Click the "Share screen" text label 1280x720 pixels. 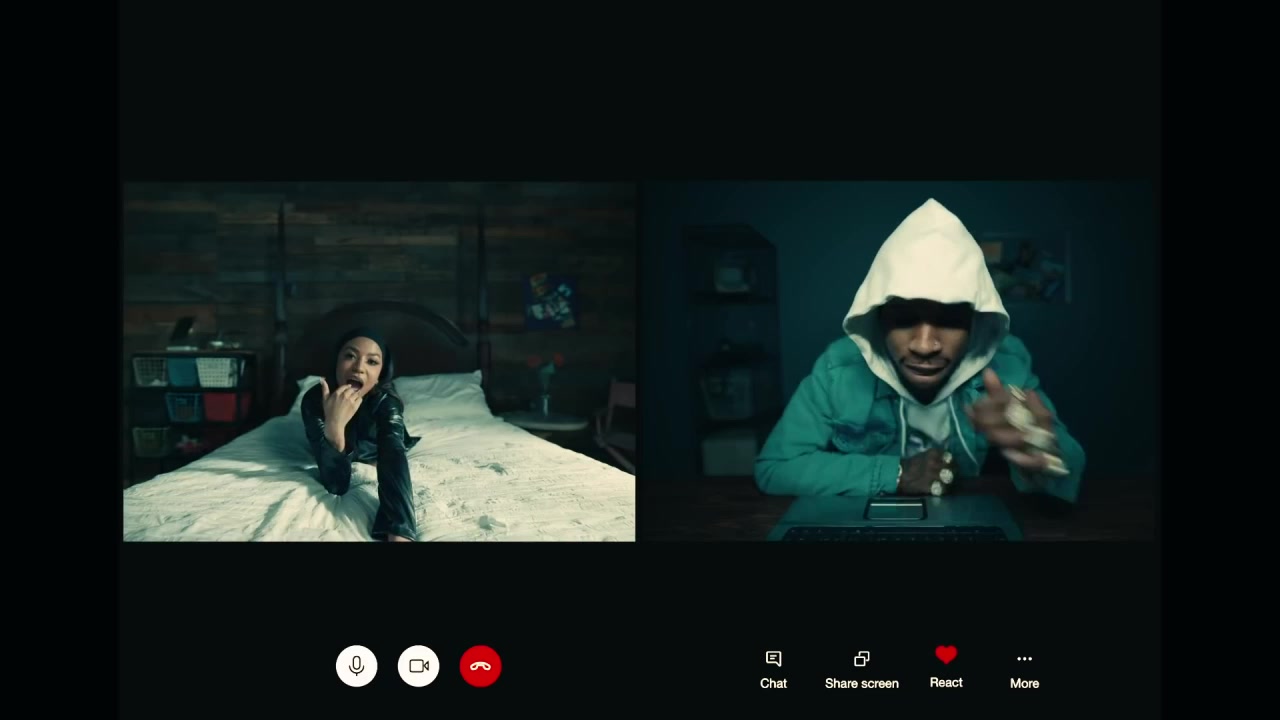(861, 684)
